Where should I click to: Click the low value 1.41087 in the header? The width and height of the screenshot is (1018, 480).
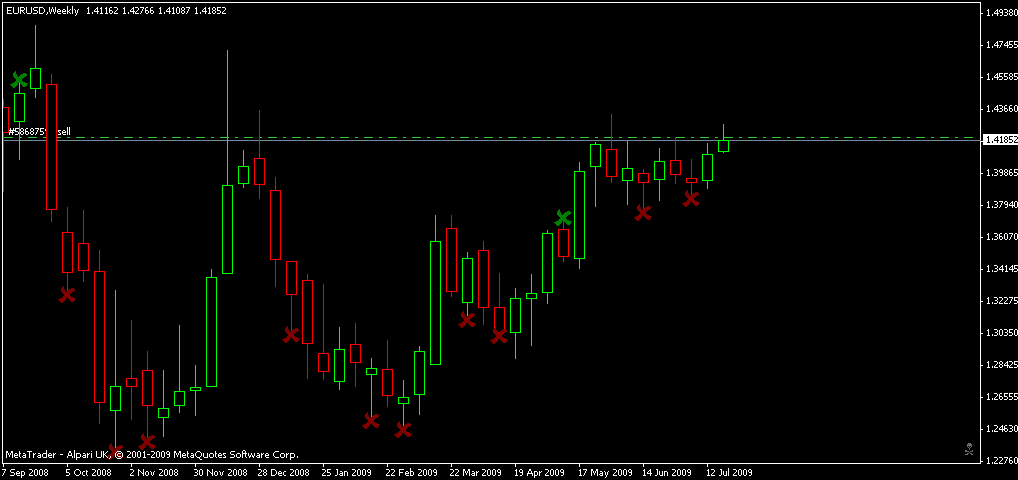(175, 10)
